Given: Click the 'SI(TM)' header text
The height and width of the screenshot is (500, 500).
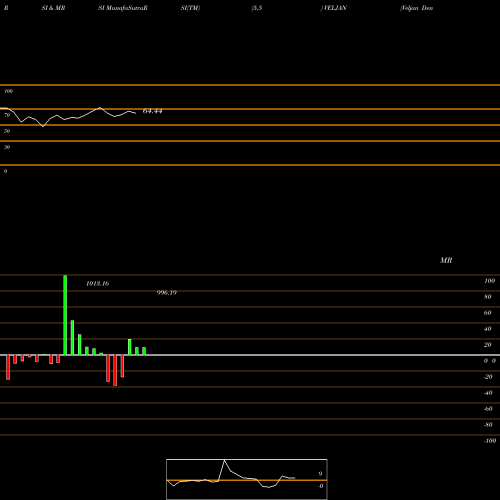Looking at the screenshot, I should coord(190,8).
